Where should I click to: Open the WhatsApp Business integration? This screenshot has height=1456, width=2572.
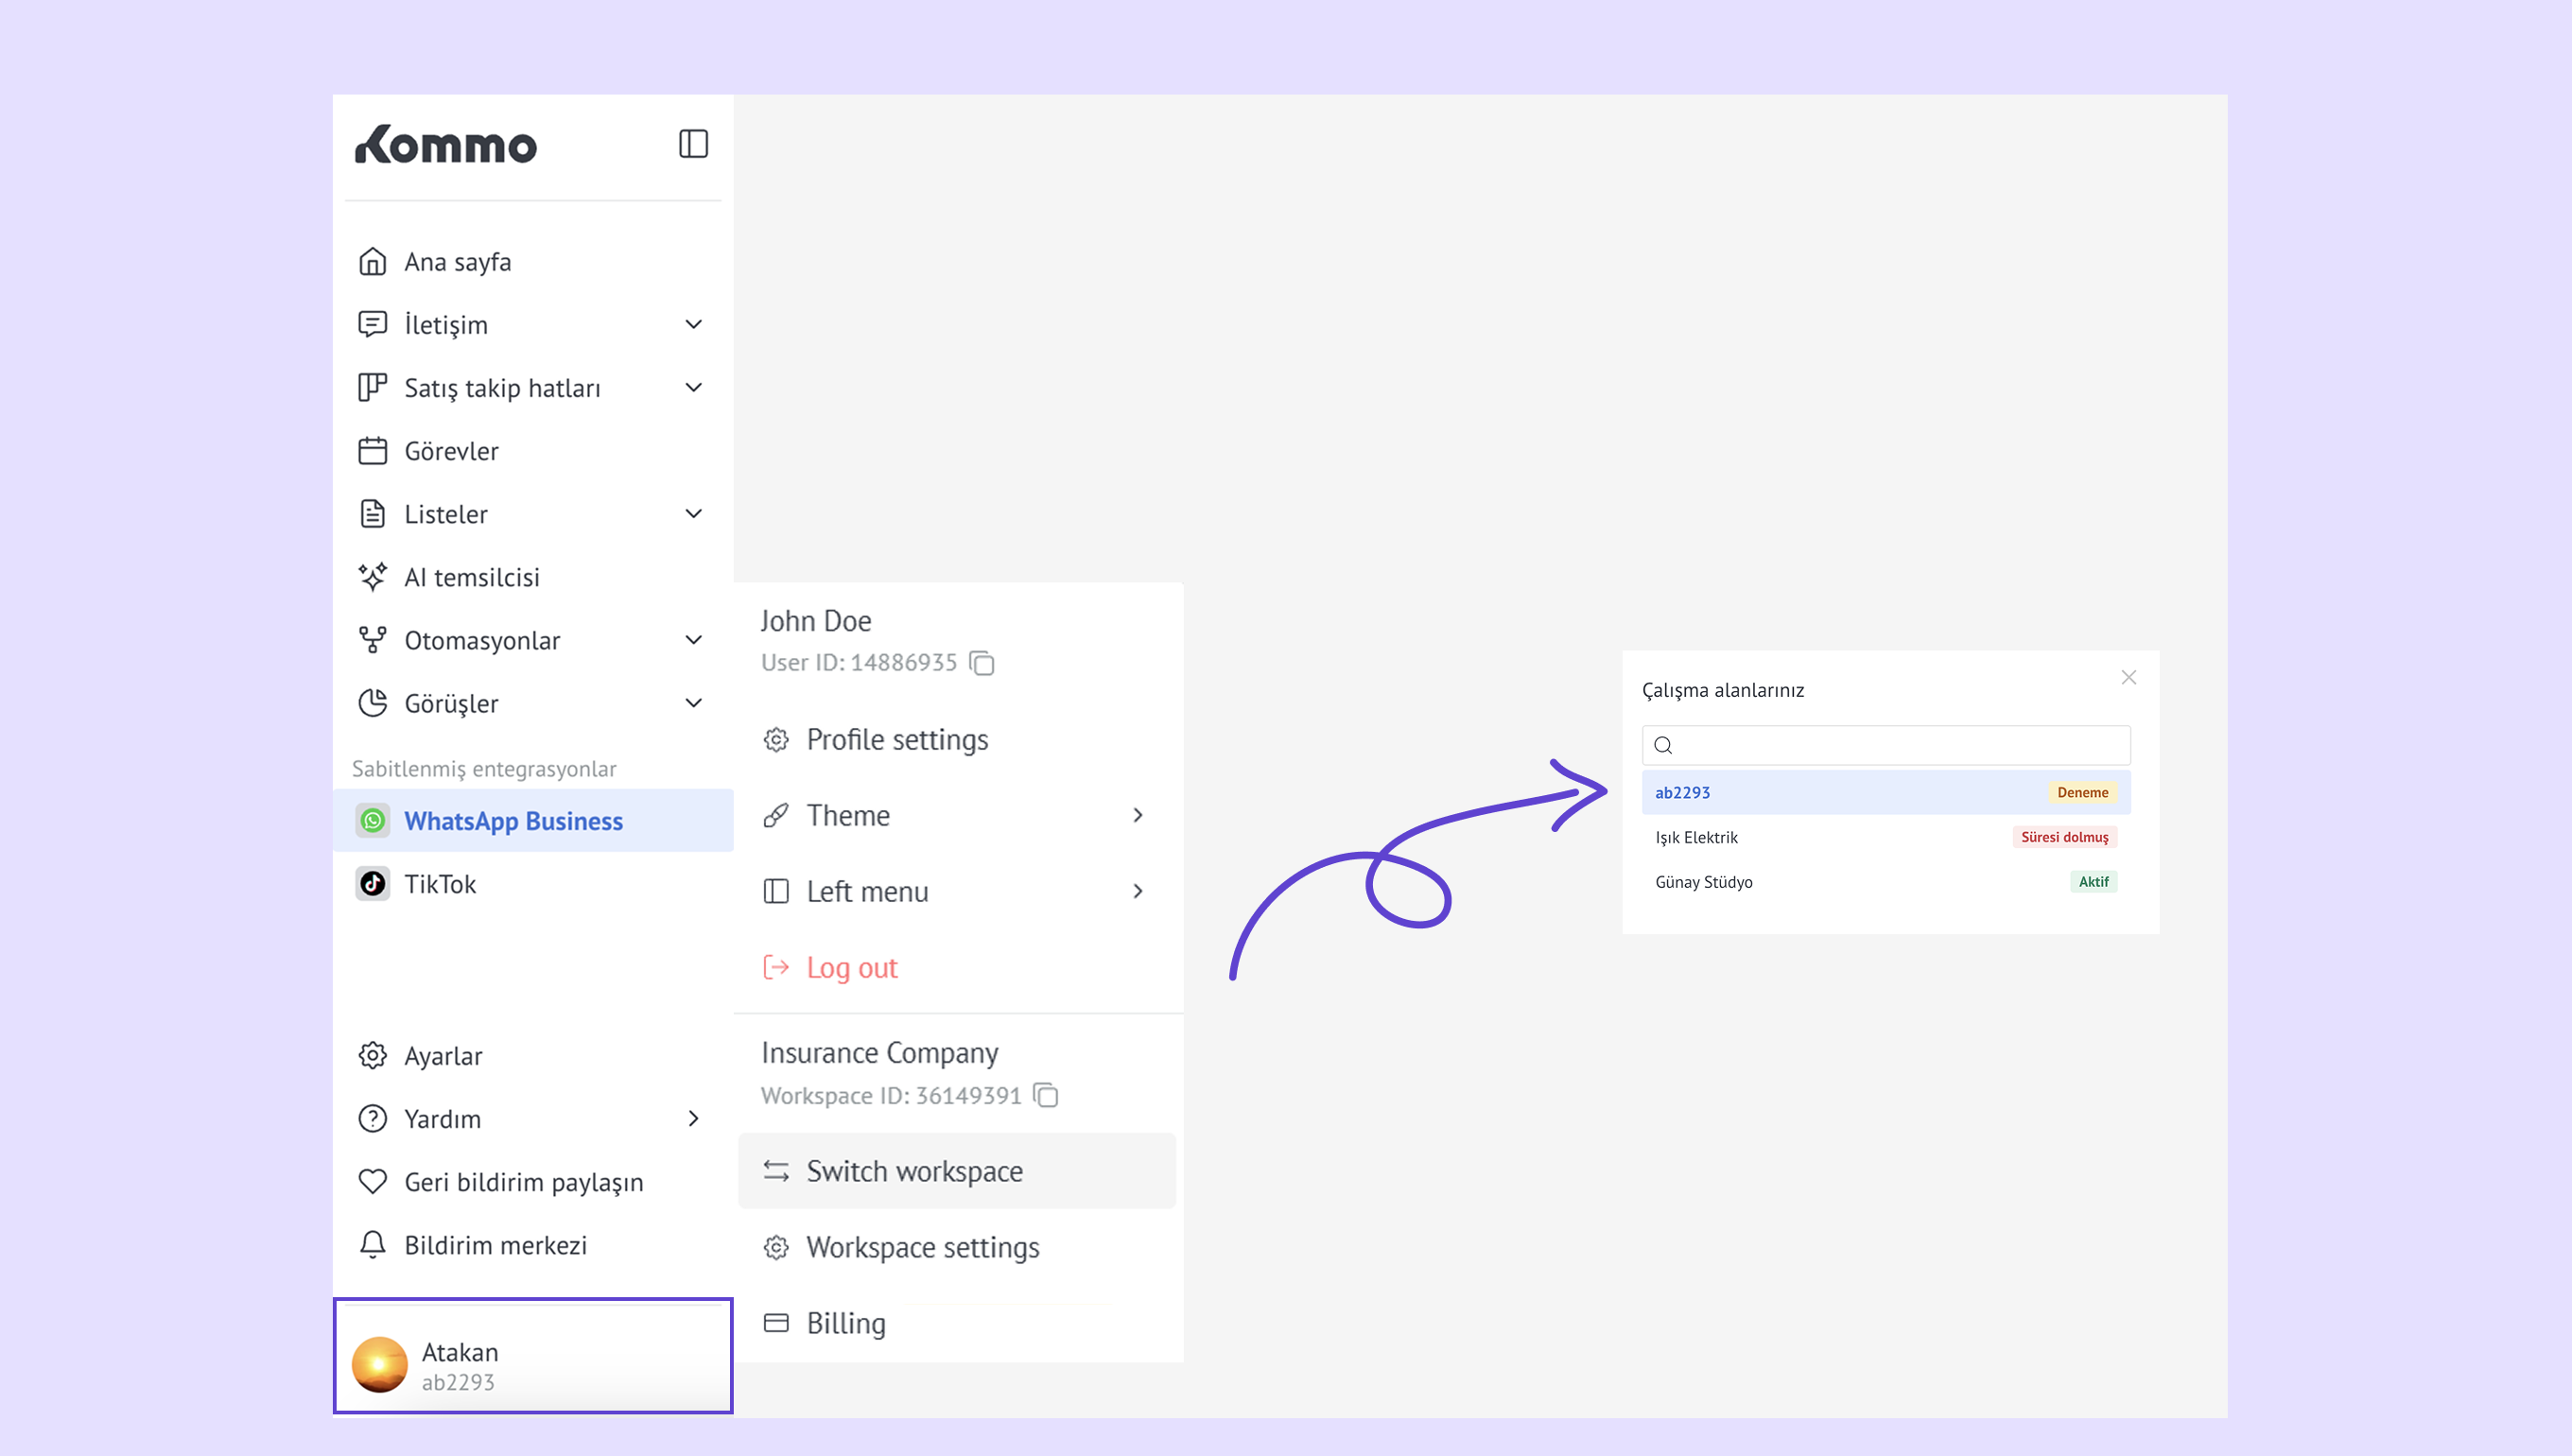coord(513,821)
